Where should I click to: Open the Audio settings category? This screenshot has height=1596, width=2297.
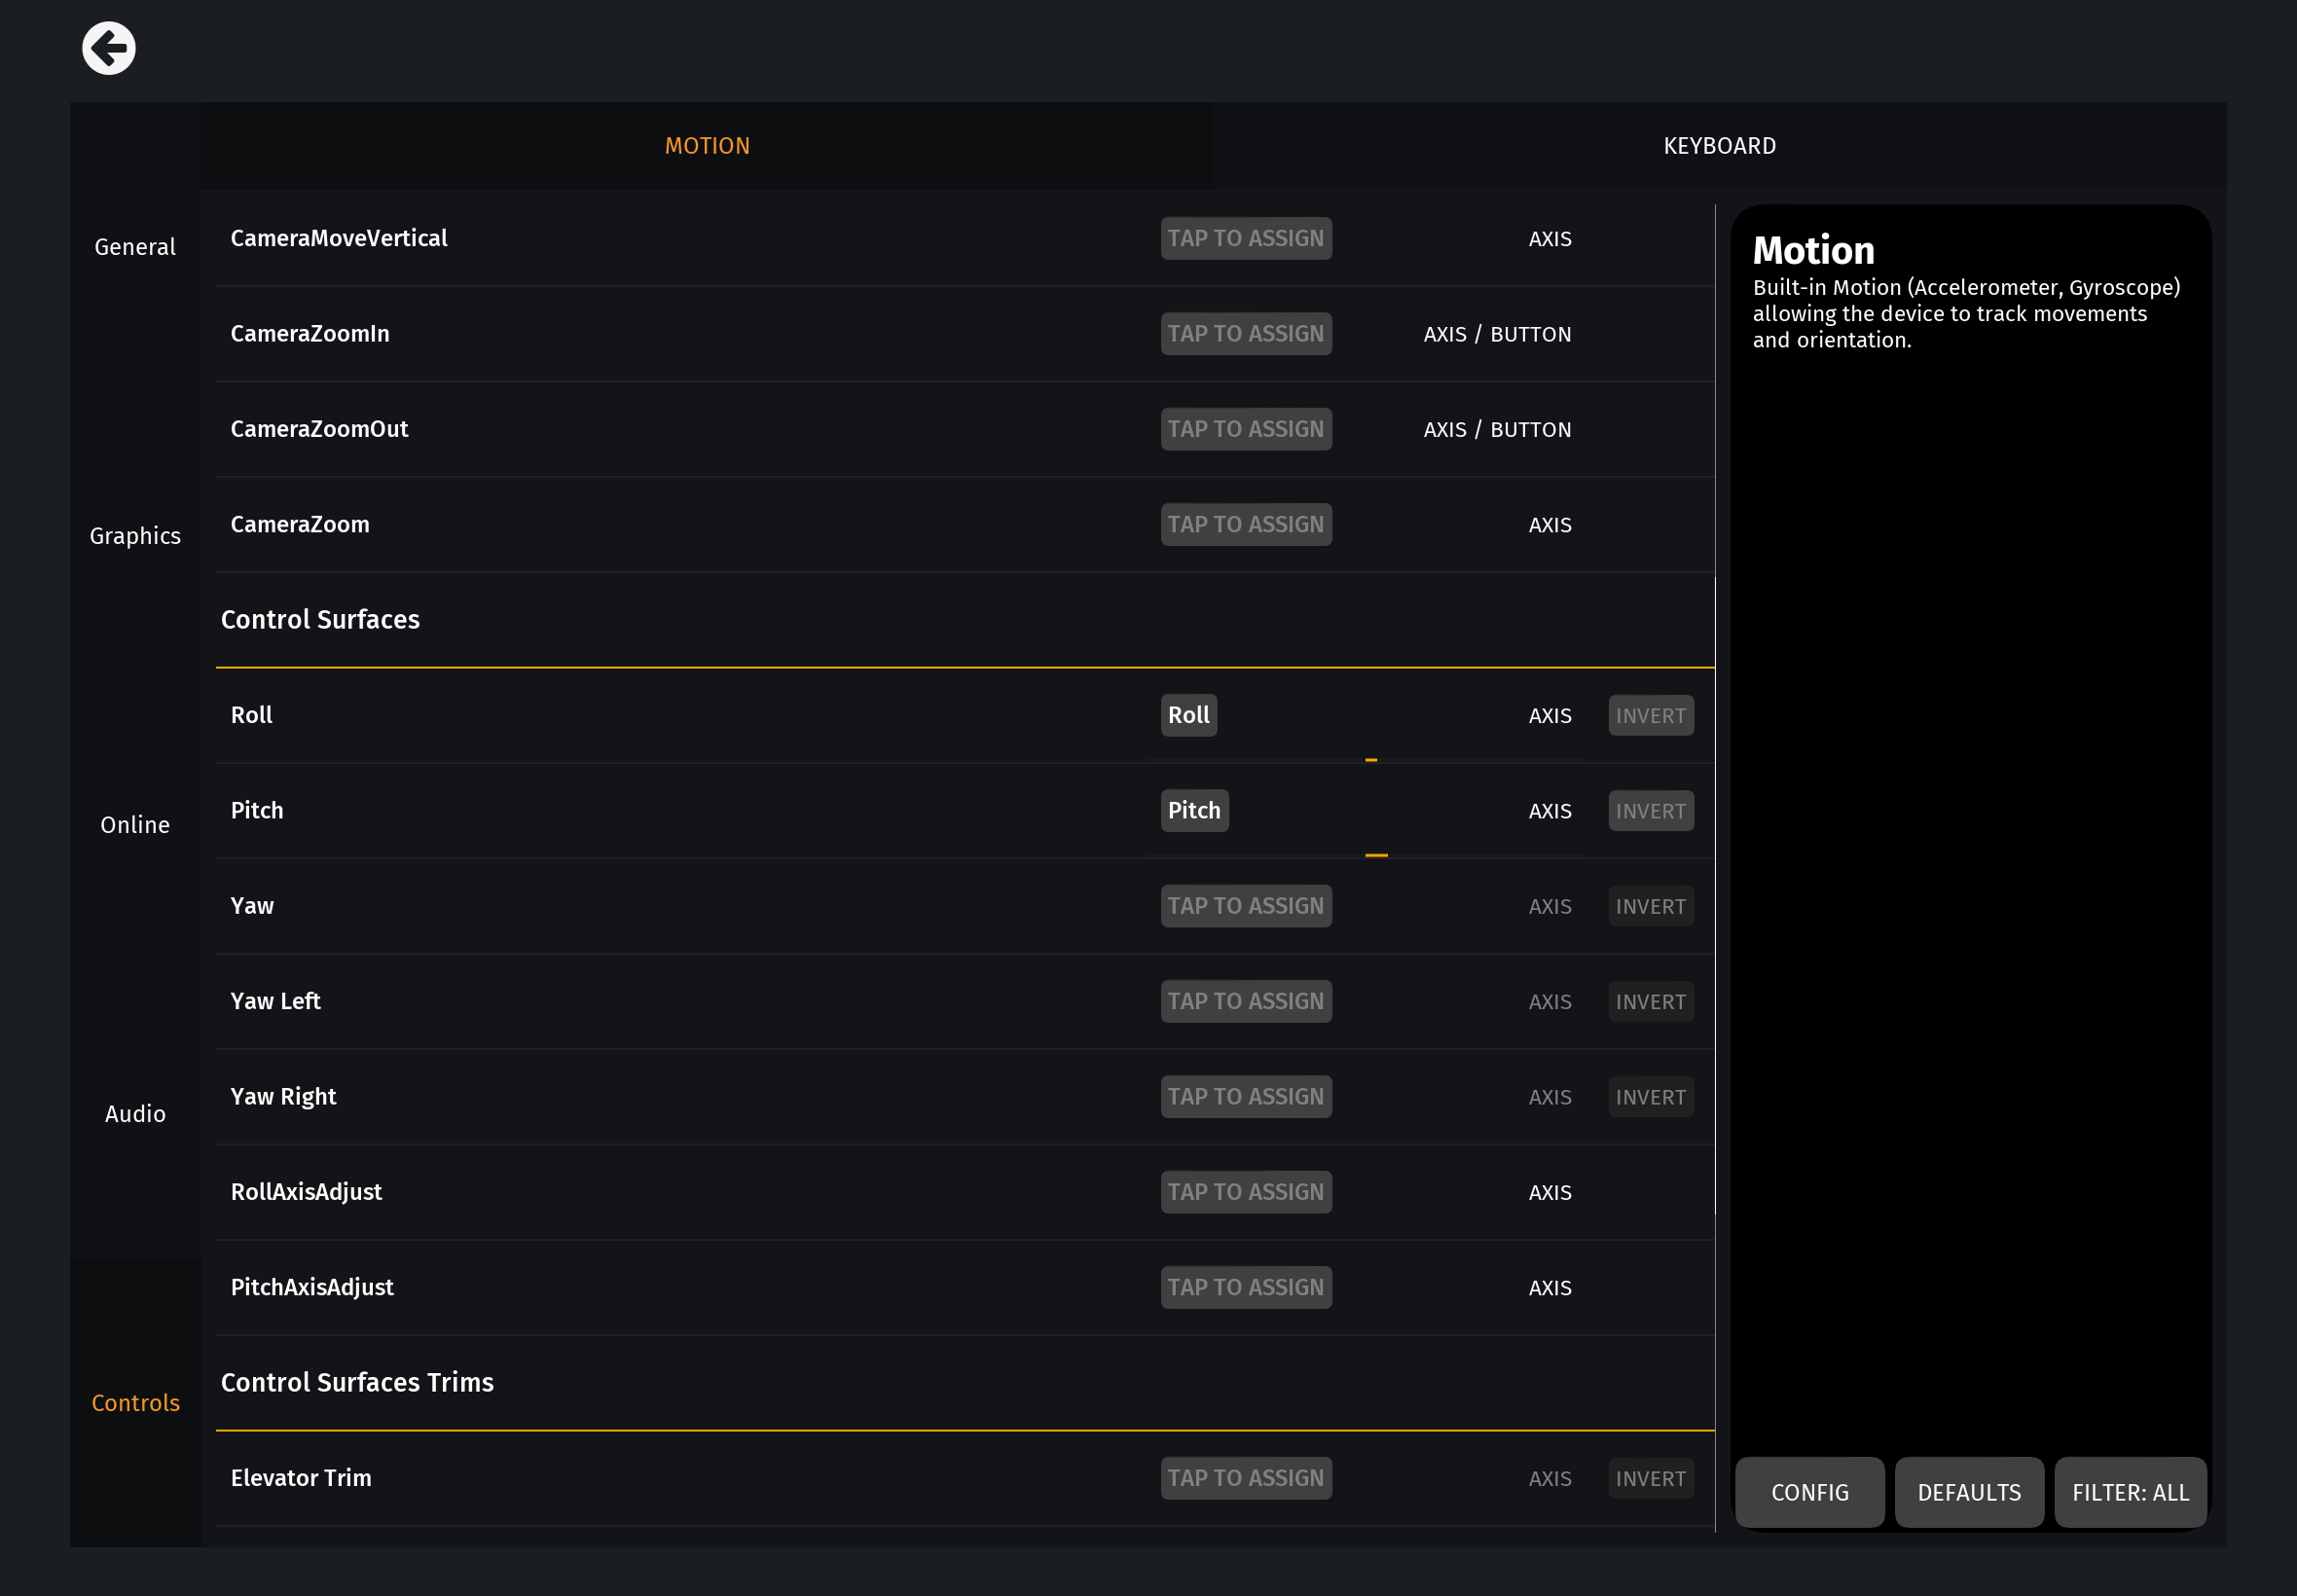(x=135, y=1114)
